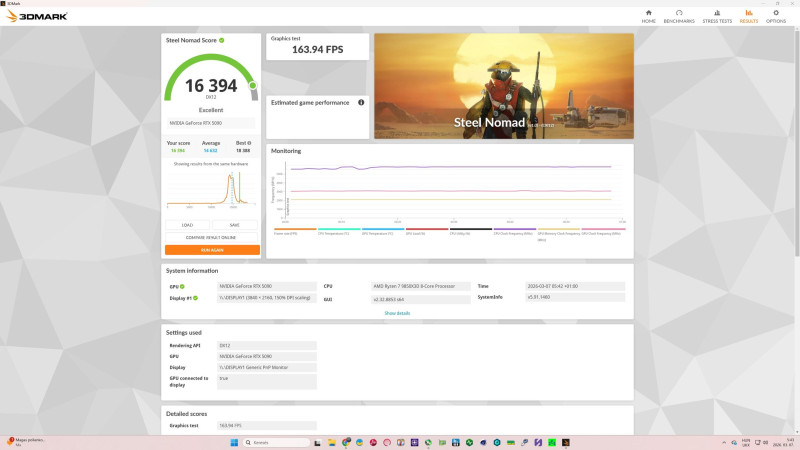The width and height of the screenshot is (800, 450).
Task: Switch to Stress Tests tab
Action: (717, 16)
